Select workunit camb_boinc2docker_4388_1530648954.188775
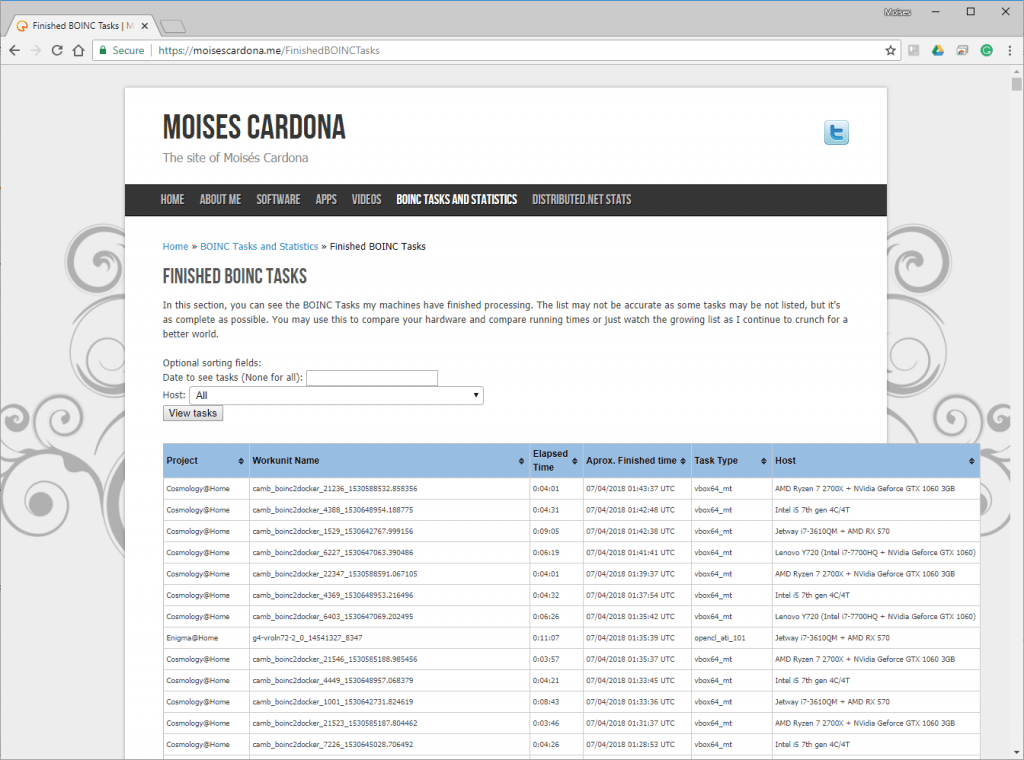This screenshot has height=760, width=1024. pos(332,510)
